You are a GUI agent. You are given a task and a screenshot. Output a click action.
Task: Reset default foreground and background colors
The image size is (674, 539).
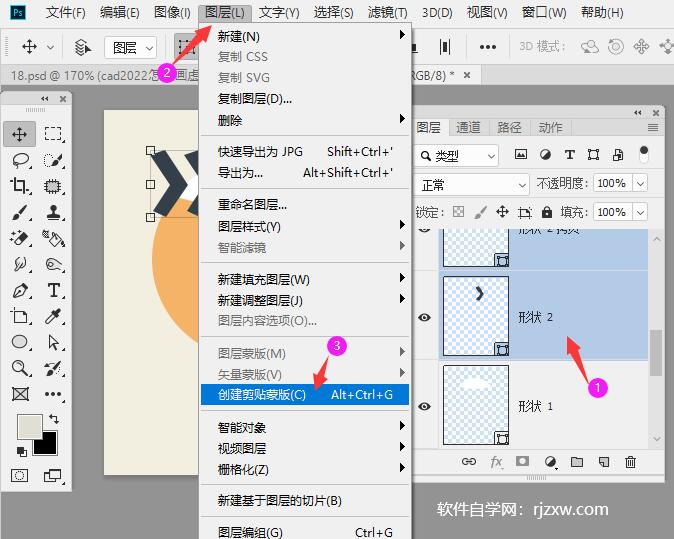pyautogui.click(x=21, y=452)
